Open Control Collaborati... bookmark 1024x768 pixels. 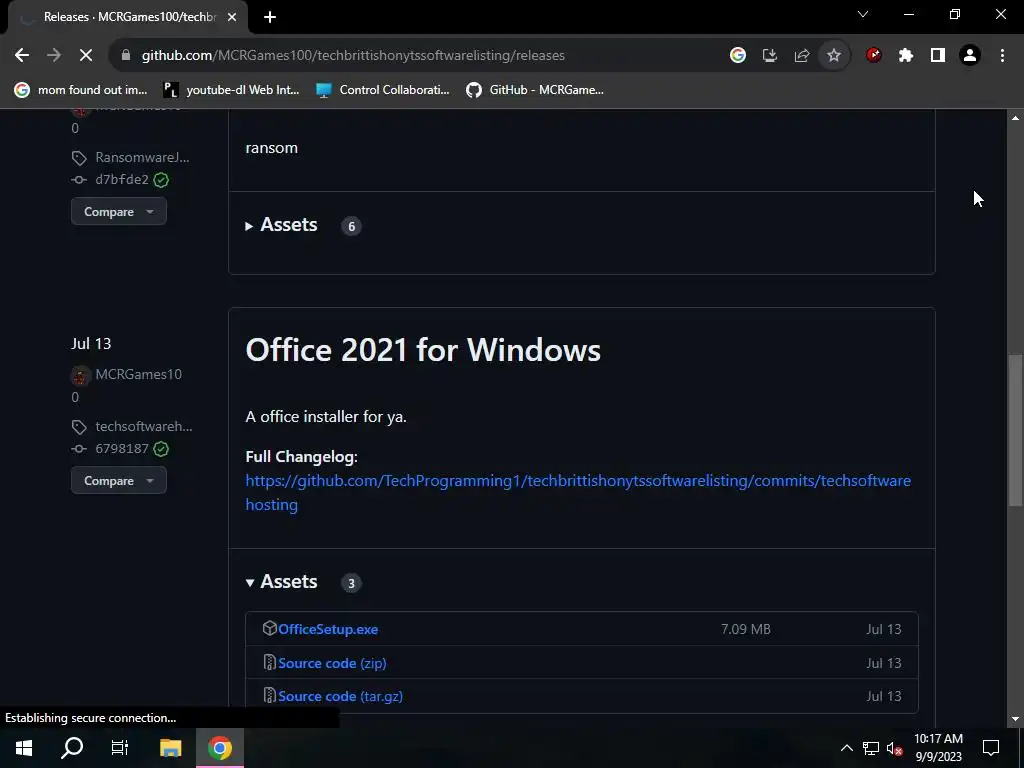coord(383,90)
